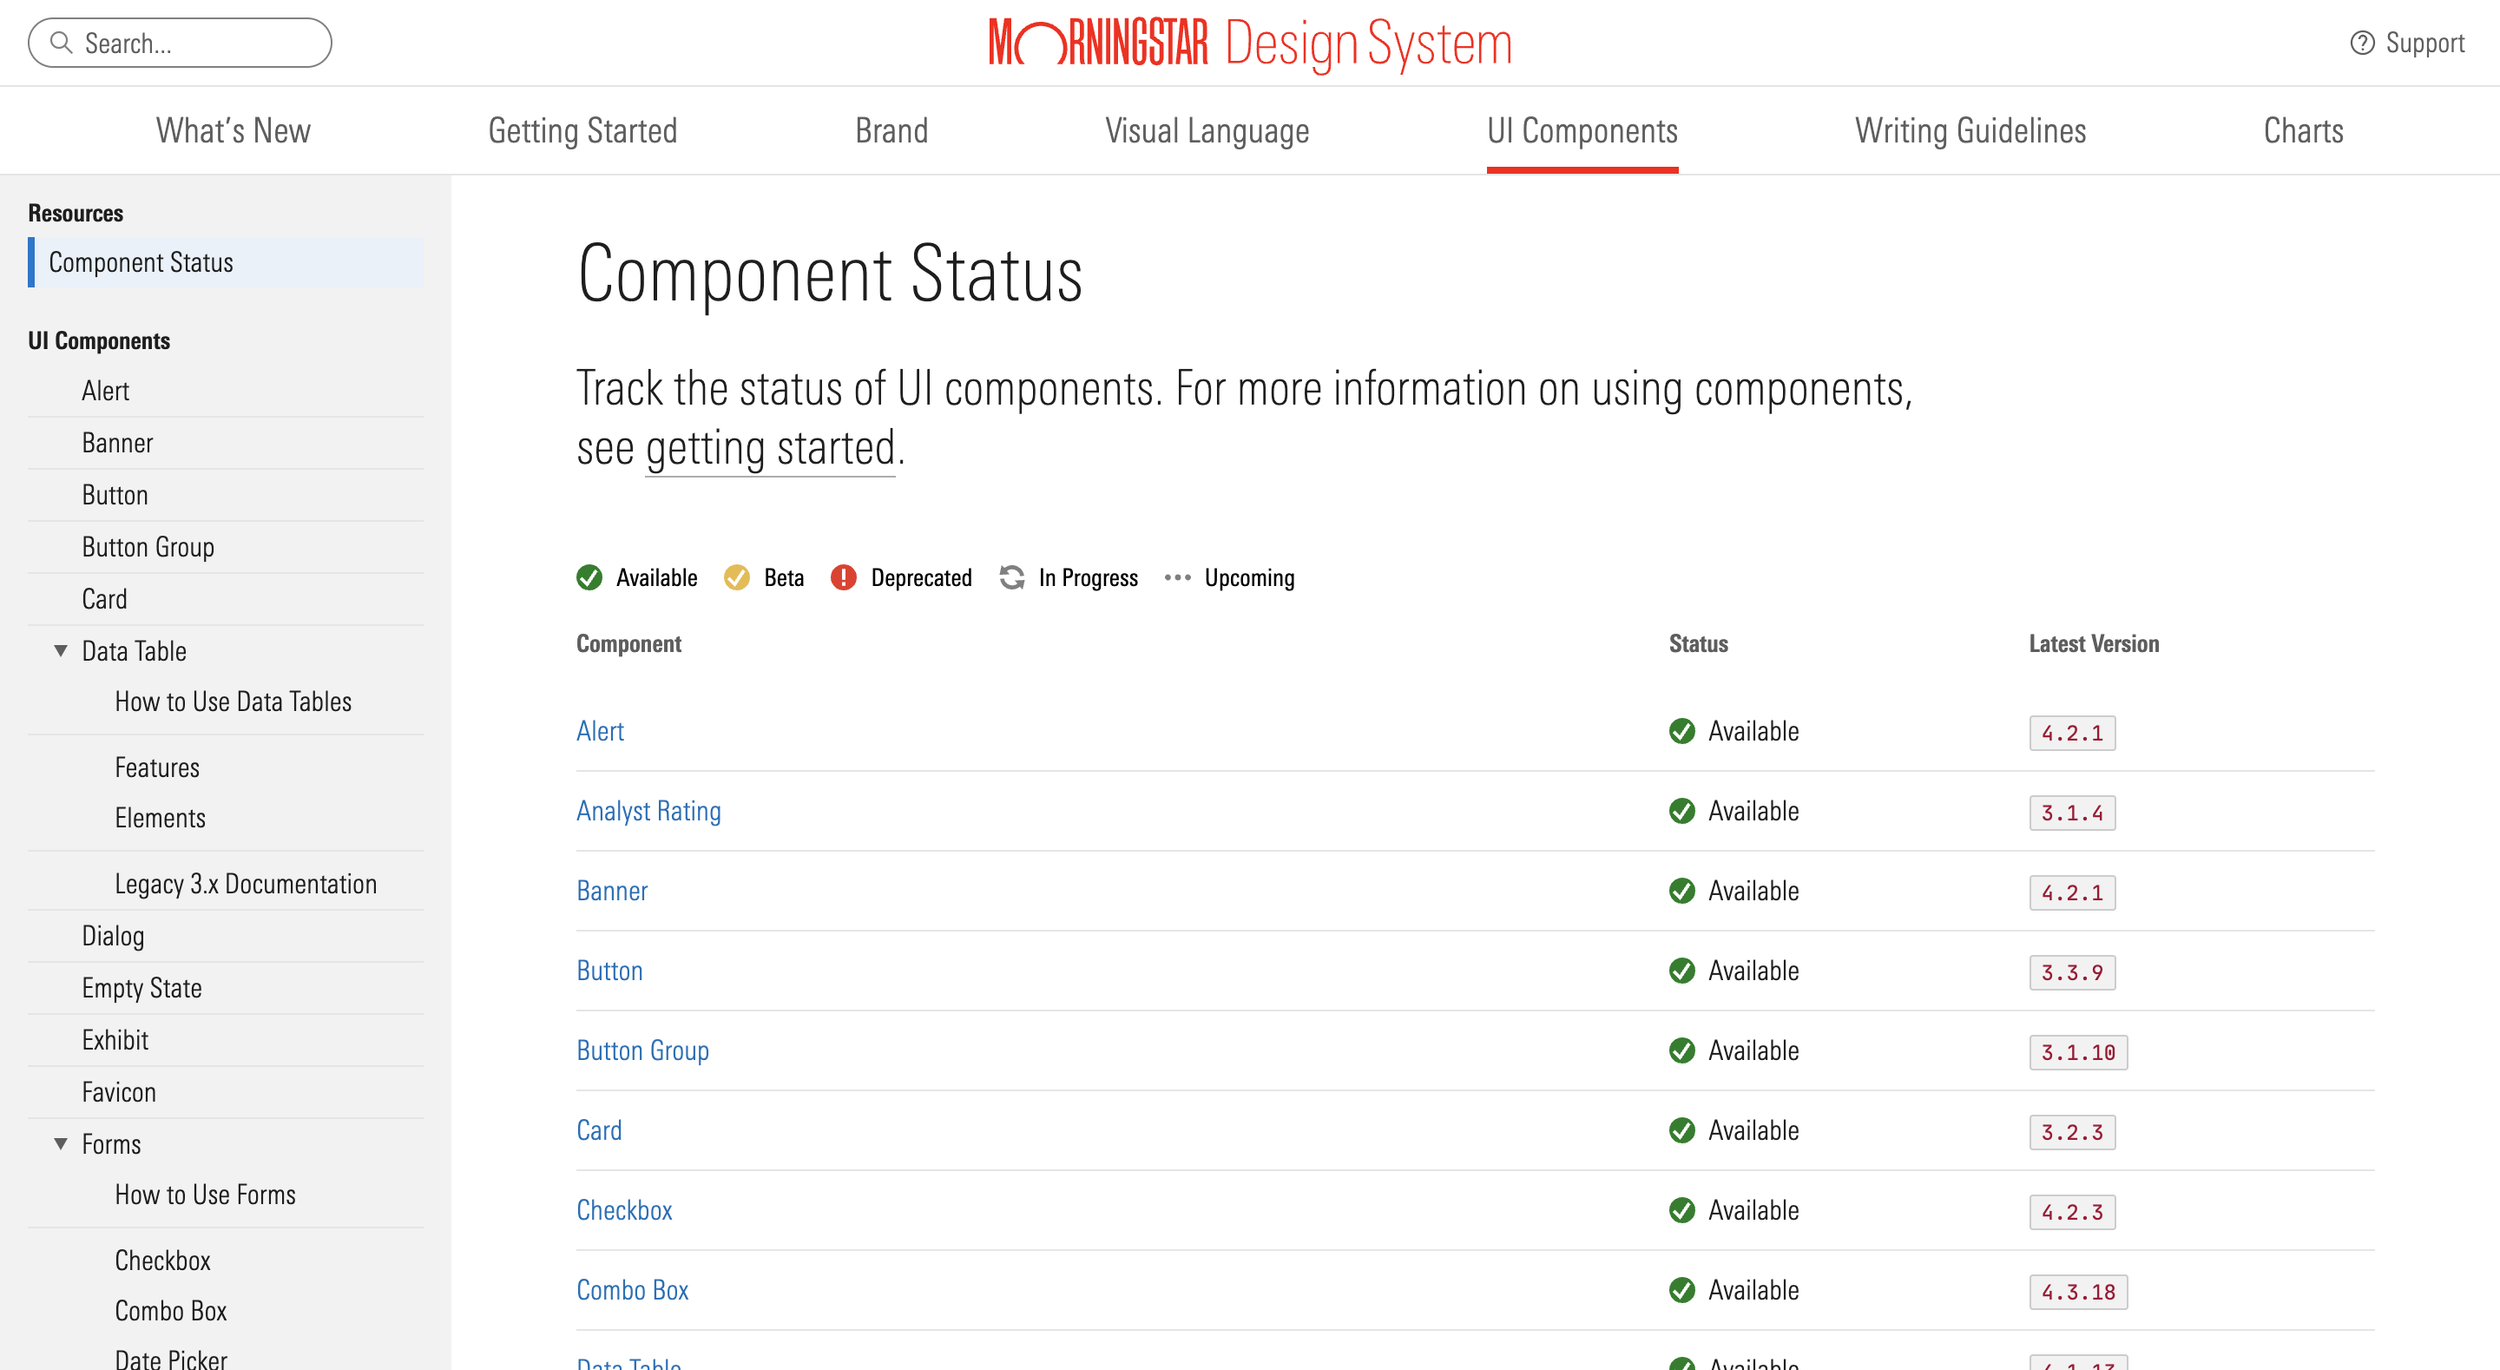The width and height of the screenshot is (2500, 1370).
Task: Click the In Progress refresh icon
Action: (1011, 577)
